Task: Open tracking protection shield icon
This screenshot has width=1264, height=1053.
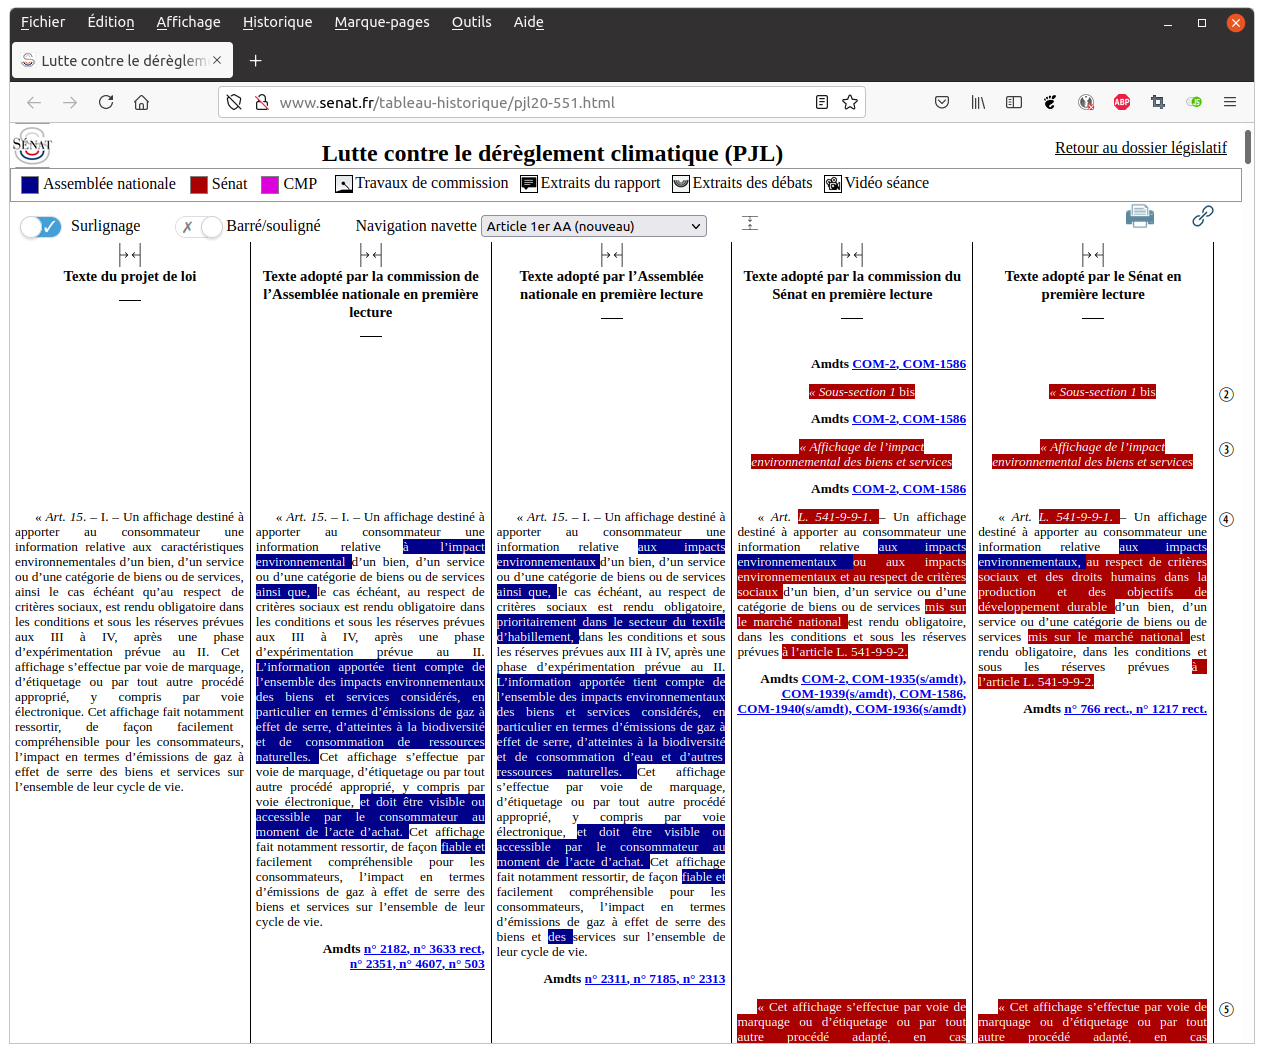Action: click(234, 102)
